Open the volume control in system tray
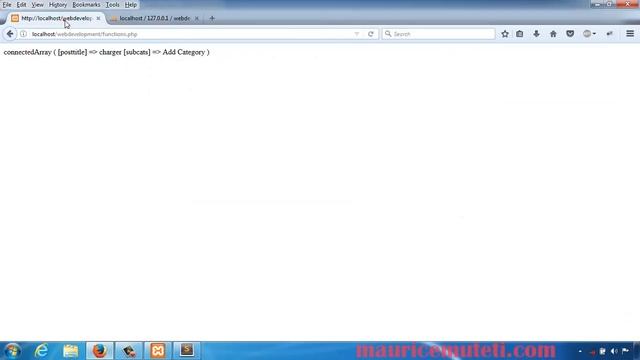The width and height of the screenshot is (640, 360). point(614,351)
